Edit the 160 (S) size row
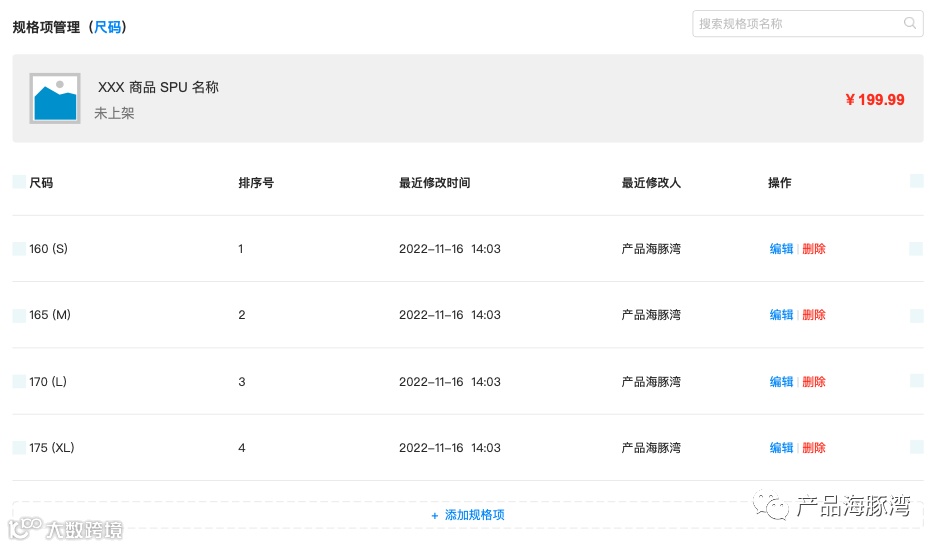This screenshot has height=547, width=941. [x=781, y=249]
